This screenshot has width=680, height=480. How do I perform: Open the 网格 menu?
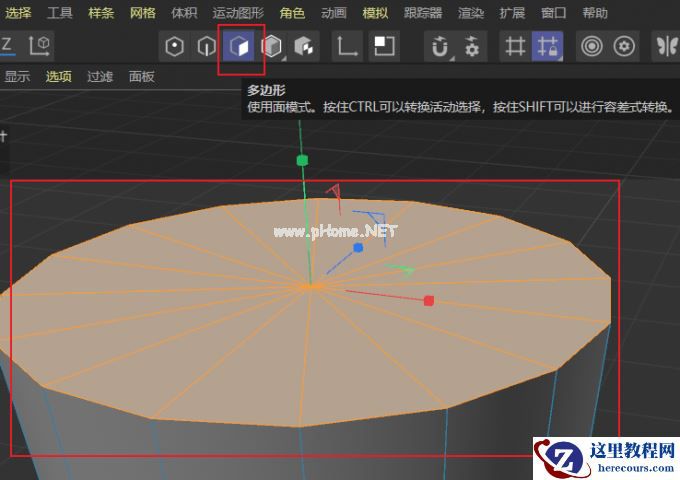coord(142,13)
